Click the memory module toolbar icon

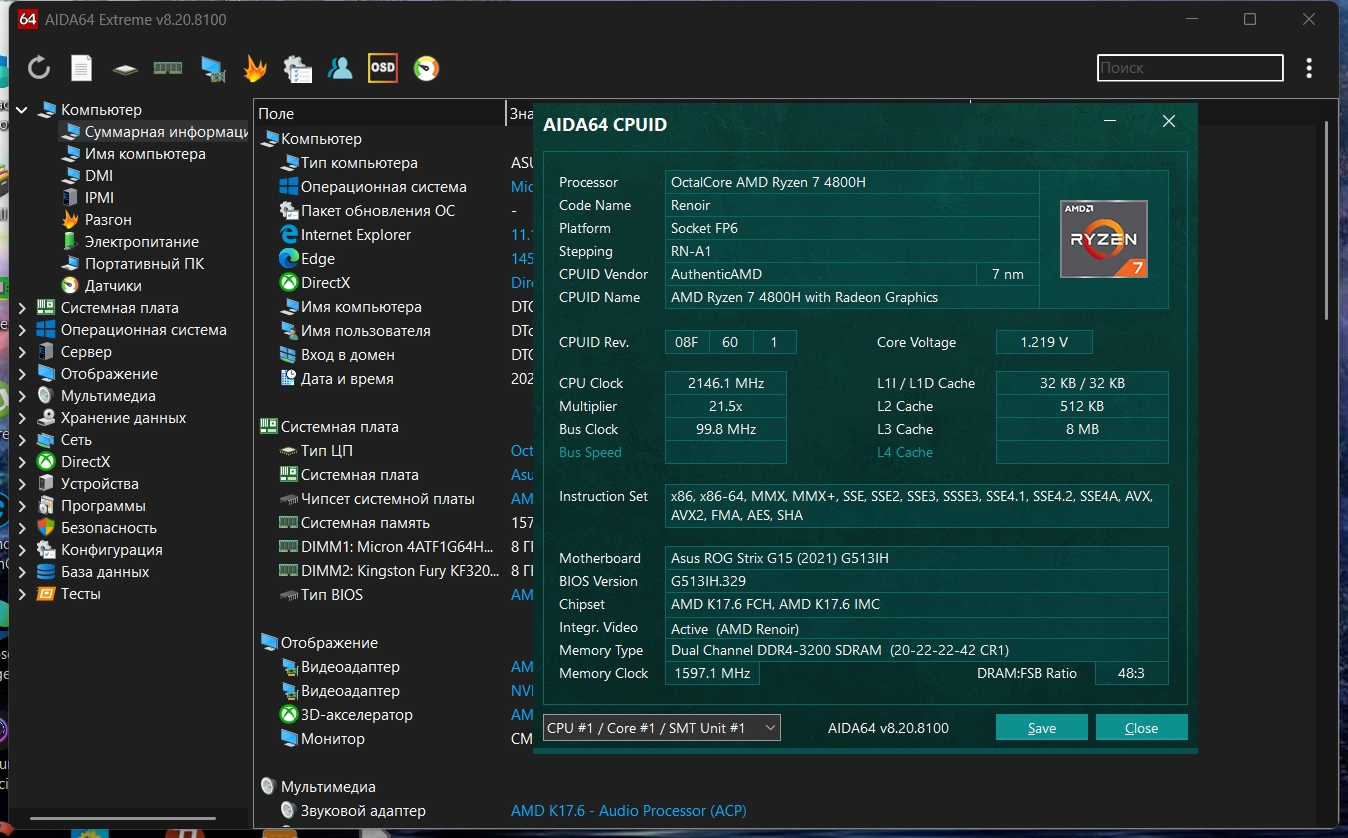pos(167,68)
